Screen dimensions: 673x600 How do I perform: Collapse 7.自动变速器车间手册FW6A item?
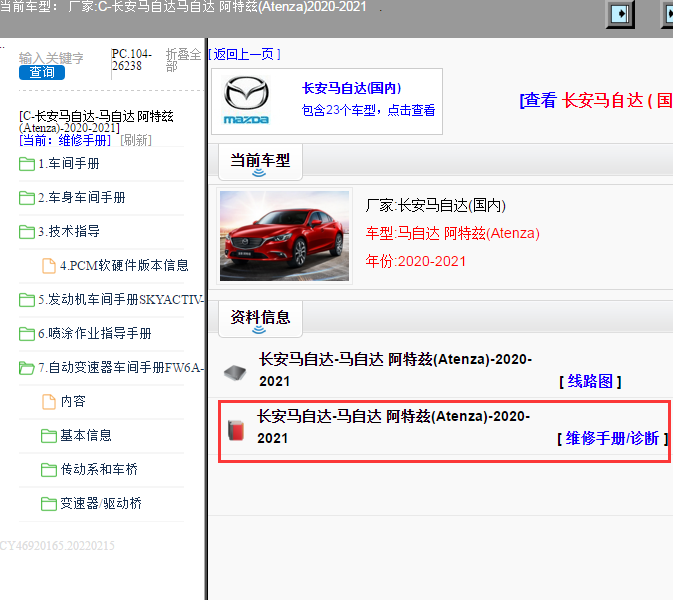(x=121, y=367)
